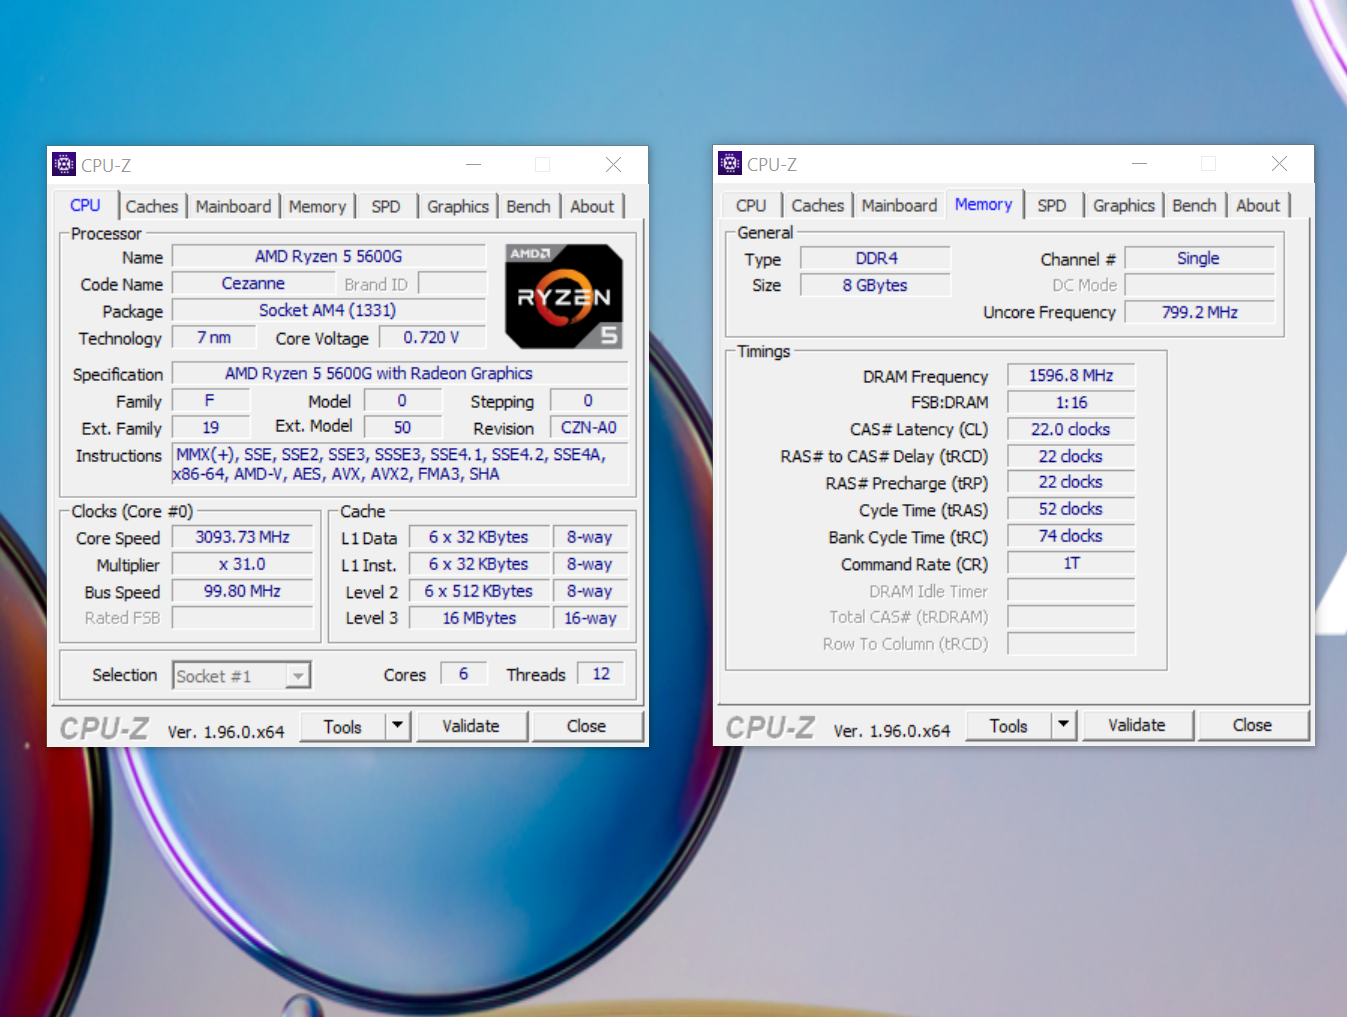
Task: Click Tools button in right CPU-Z window
Action: 1009,726
